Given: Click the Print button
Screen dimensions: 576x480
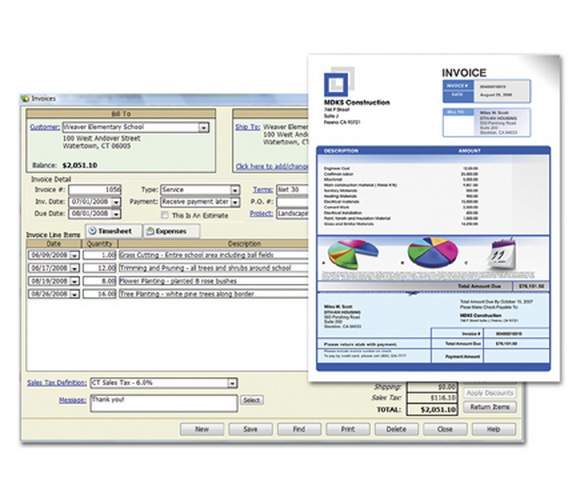Looking at the screenshot, I should point(348,429).
